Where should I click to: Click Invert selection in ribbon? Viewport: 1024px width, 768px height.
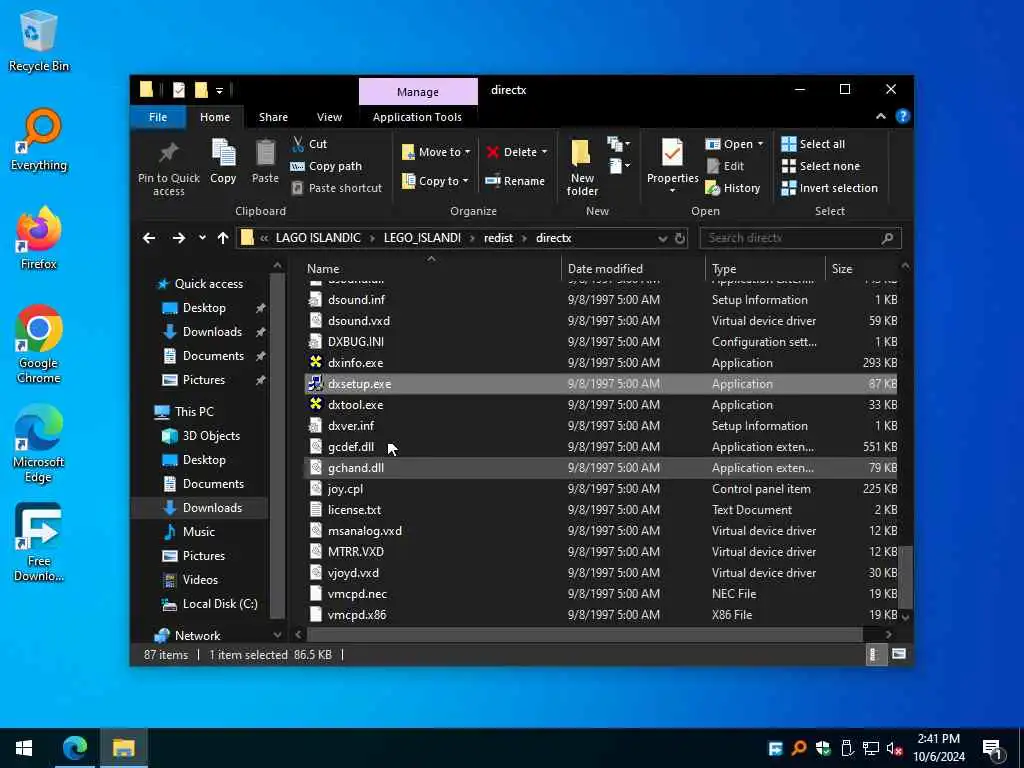coord(829,188)
